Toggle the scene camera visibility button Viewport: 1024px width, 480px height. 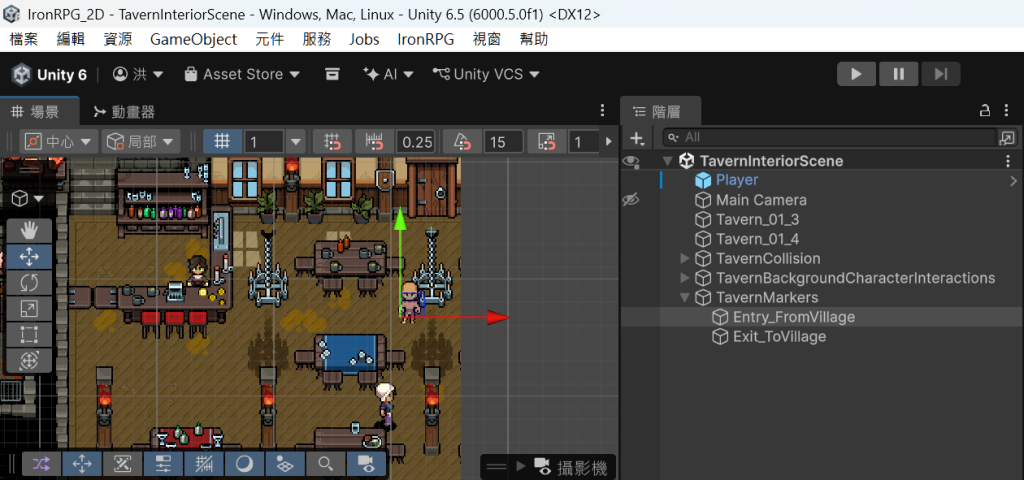click(366, 464)
